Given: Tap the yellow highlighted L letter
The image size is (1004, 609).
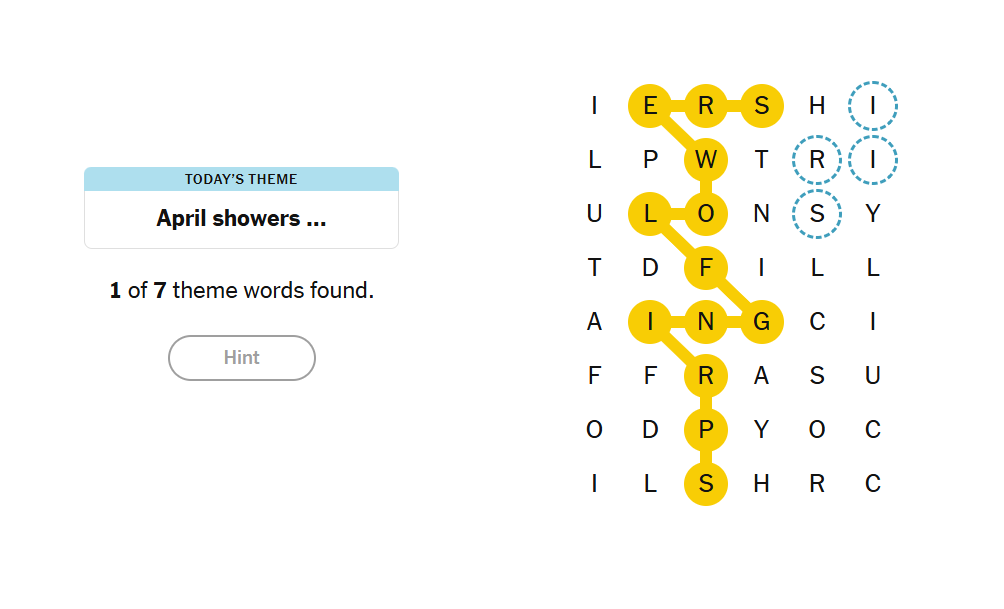Looking at the screenshot, I should pos(650,214).
